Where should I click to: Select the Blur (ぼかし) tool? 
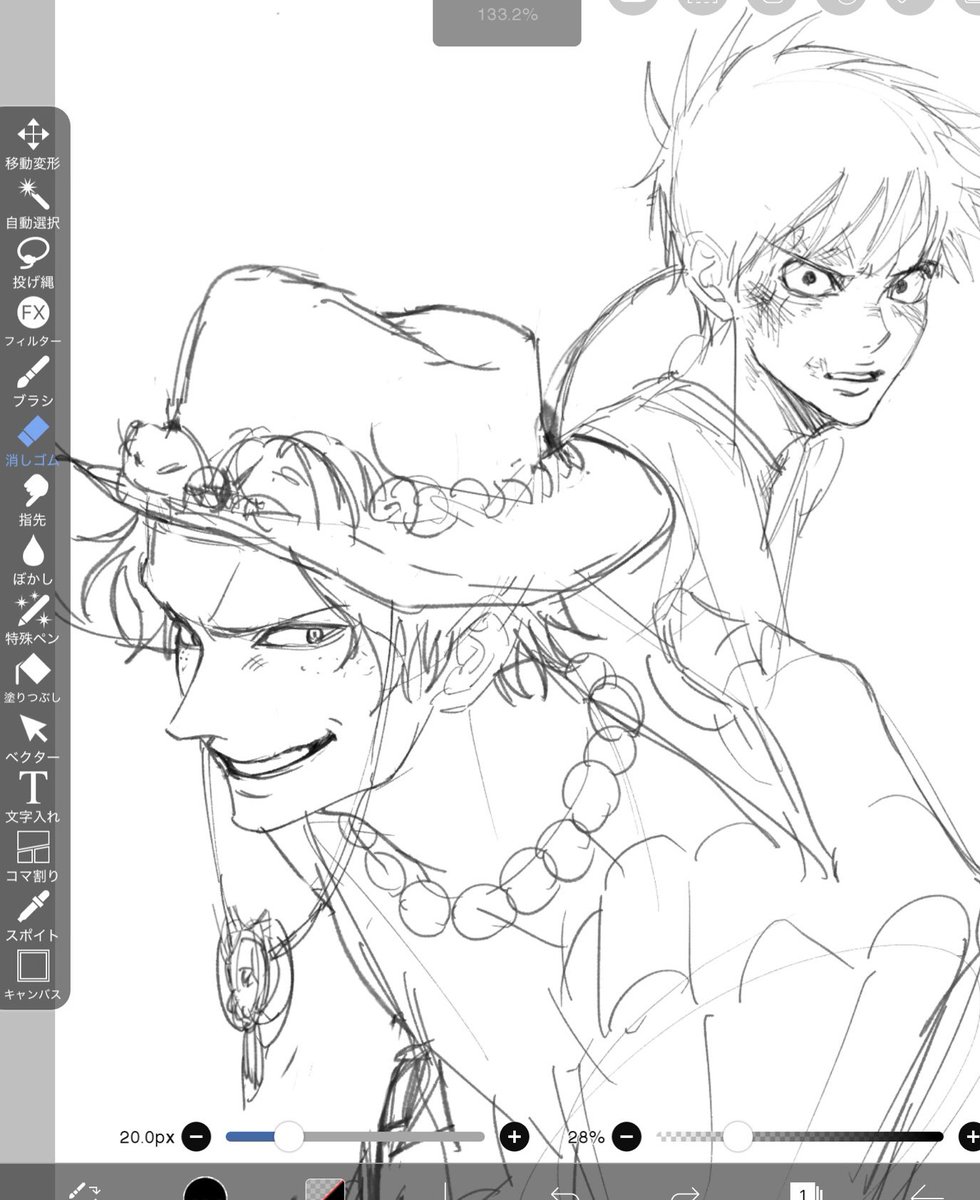[x=33, y=561]
